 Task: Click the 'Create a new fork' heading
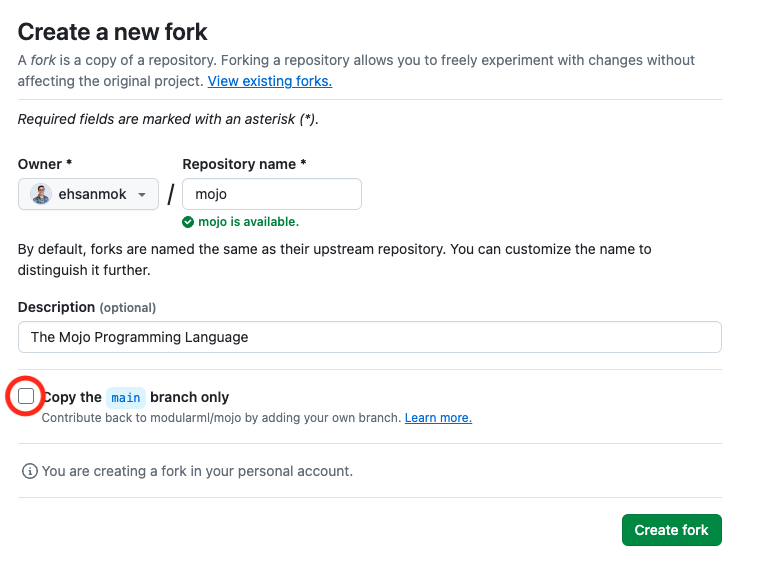click(112, 32)
